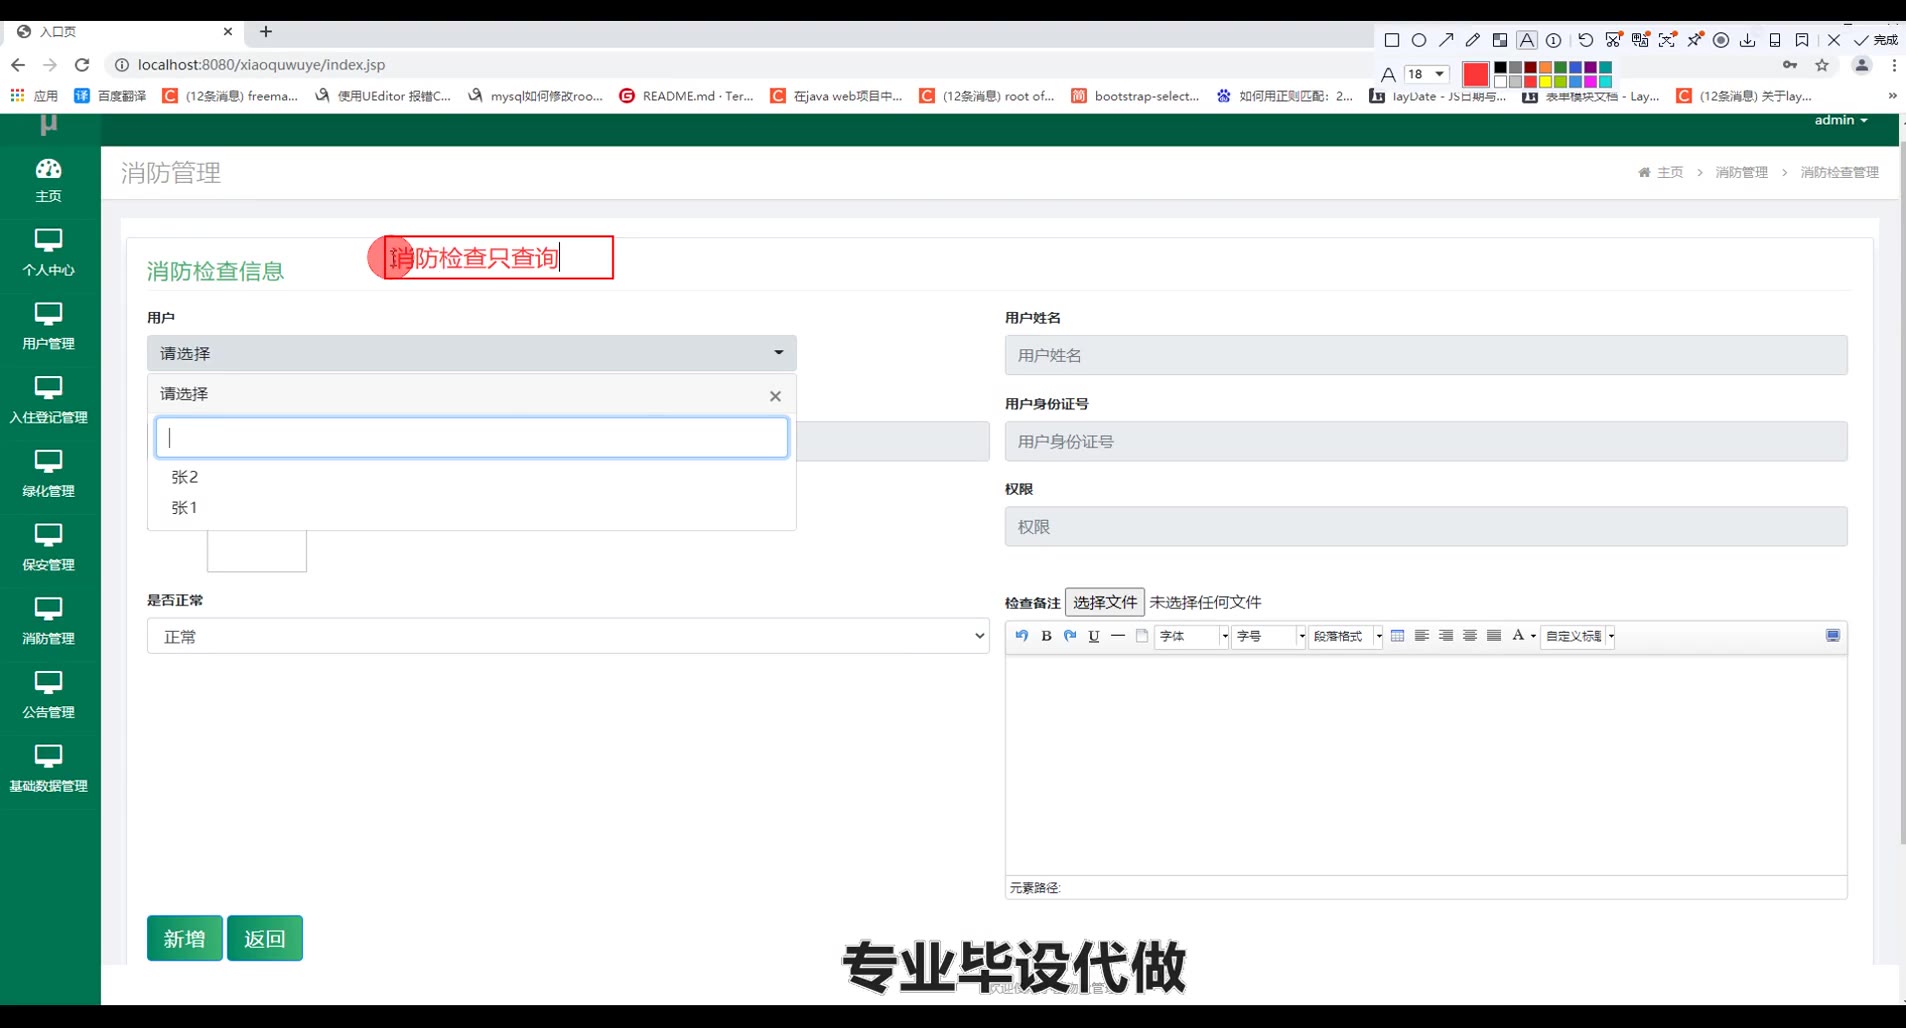Screen dimensions: 1906x1028
Task: Open the 字号 font size dropdown
Action: point(1269,636)
